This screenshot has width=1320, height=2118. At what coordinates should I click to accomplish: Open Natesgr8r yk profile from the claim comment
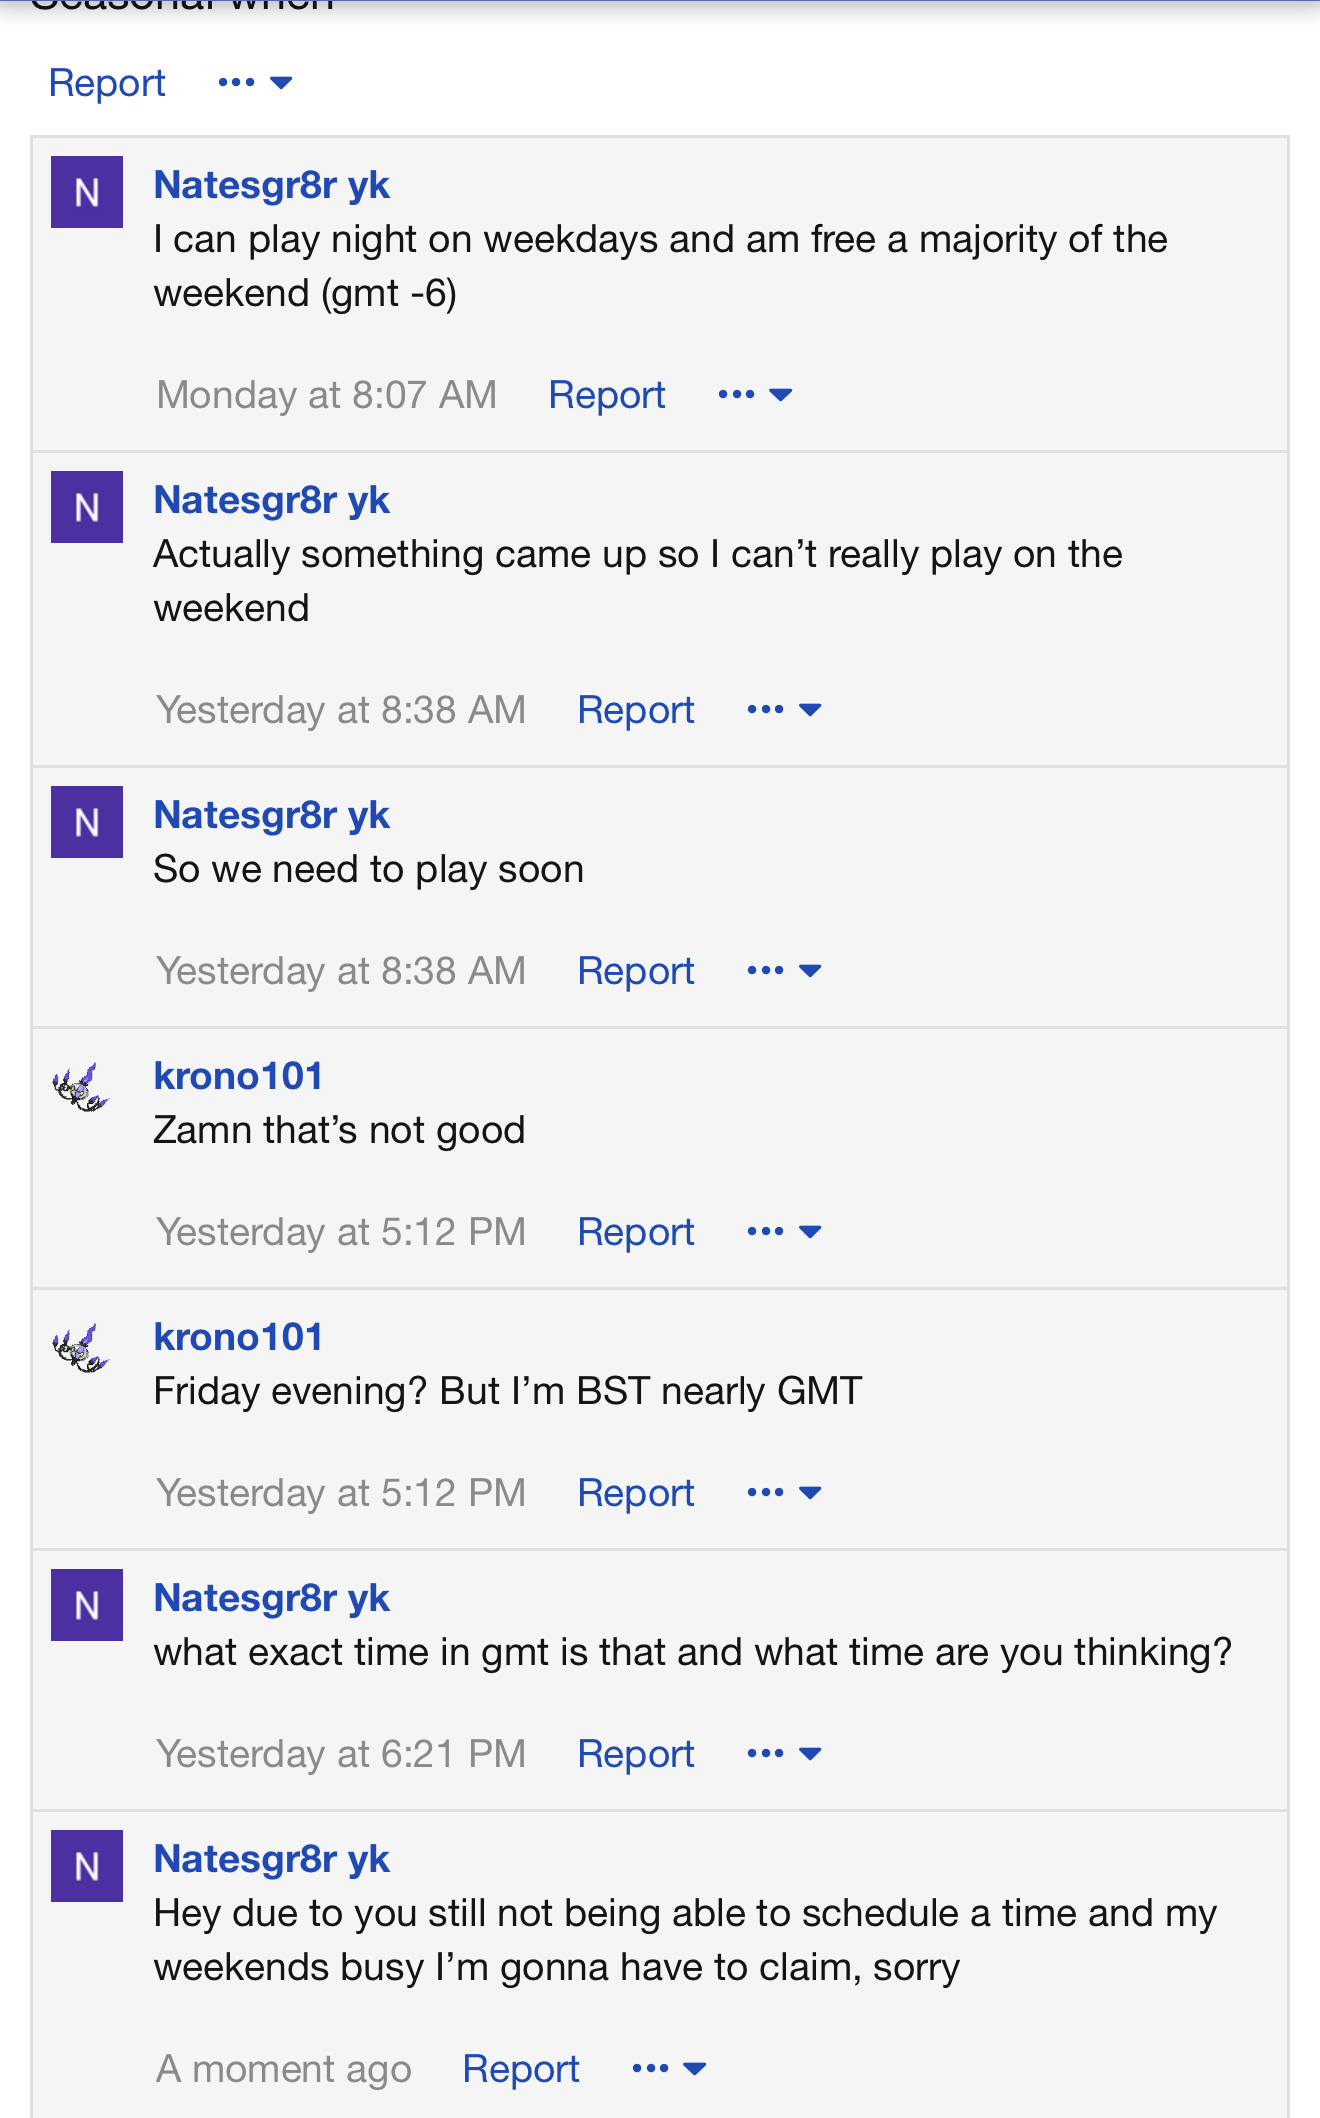coord(271,1859)
